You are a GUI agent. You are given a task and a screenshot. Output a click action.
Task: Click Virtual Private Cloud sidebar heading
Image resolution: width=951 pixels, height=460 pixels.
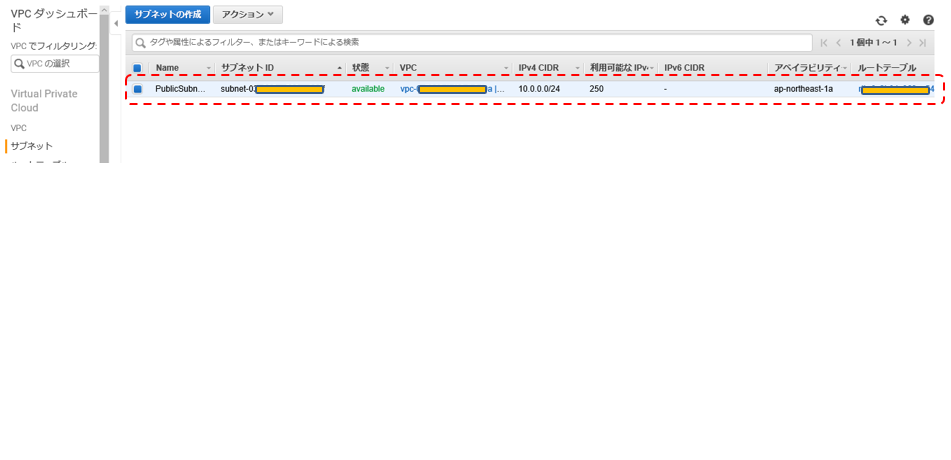44,101
